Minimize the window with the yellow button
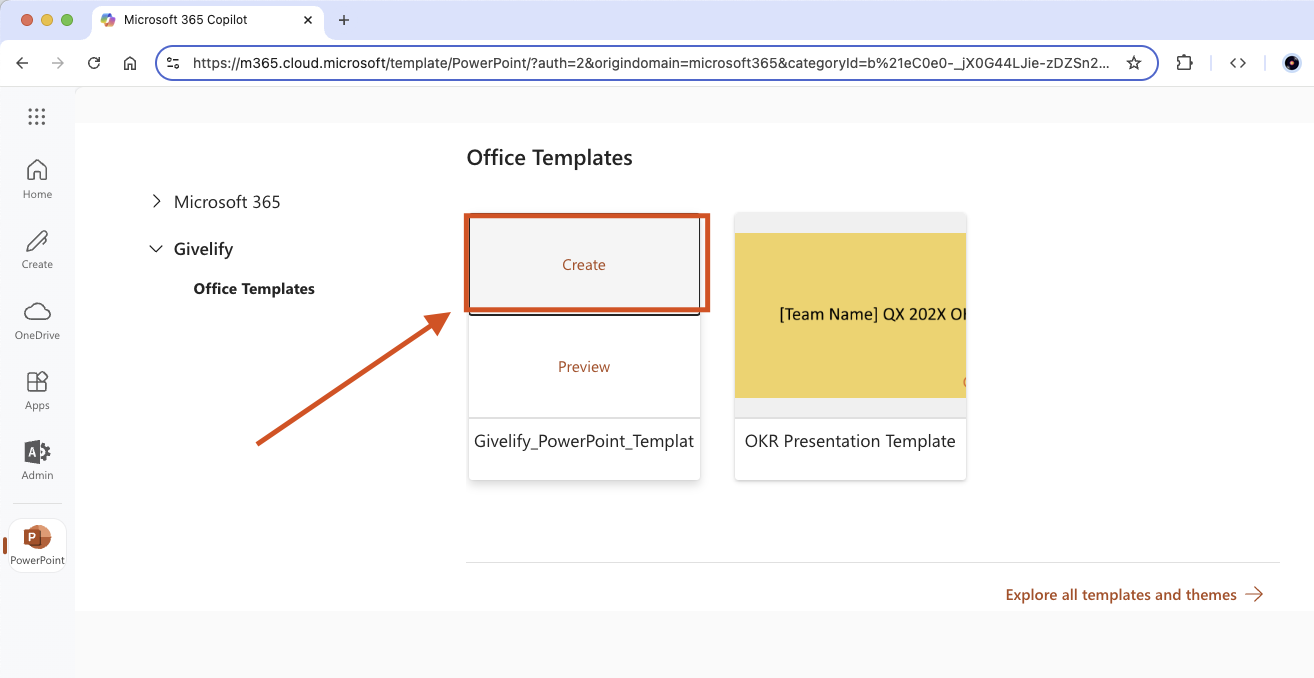The image size is (1314, 678). coord(47,20)
